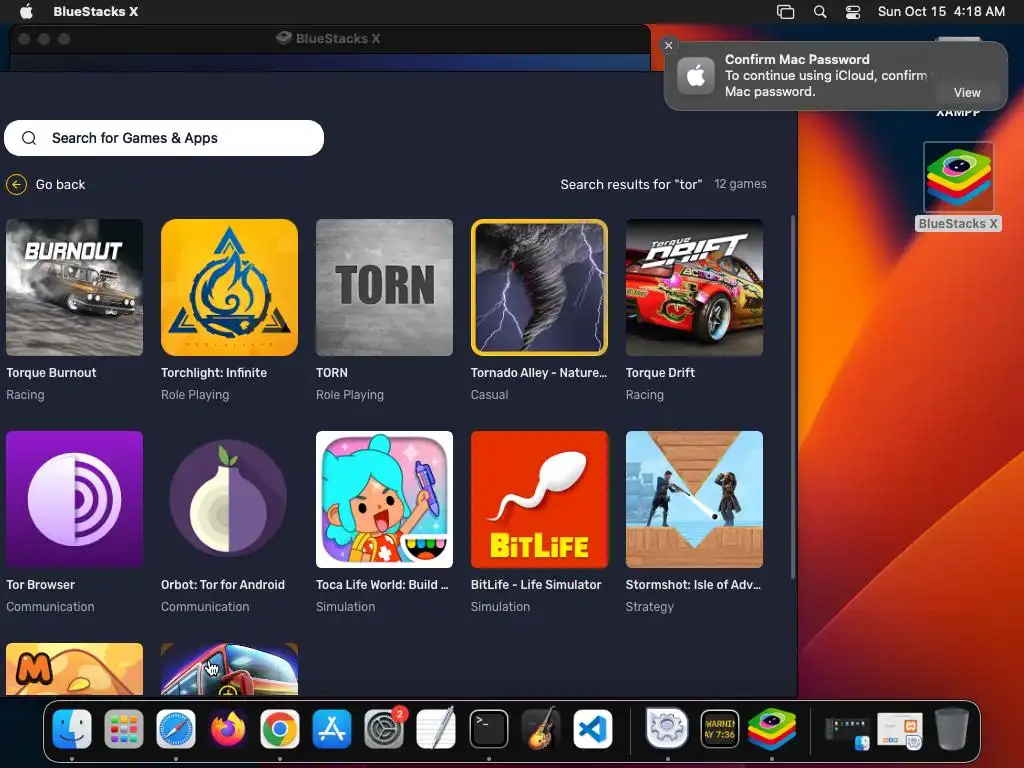Image resolution: width=1024 pixels, height=768 pixels.
Task: Click the Stage Manager menu bar icon
Action: [786, 12]
